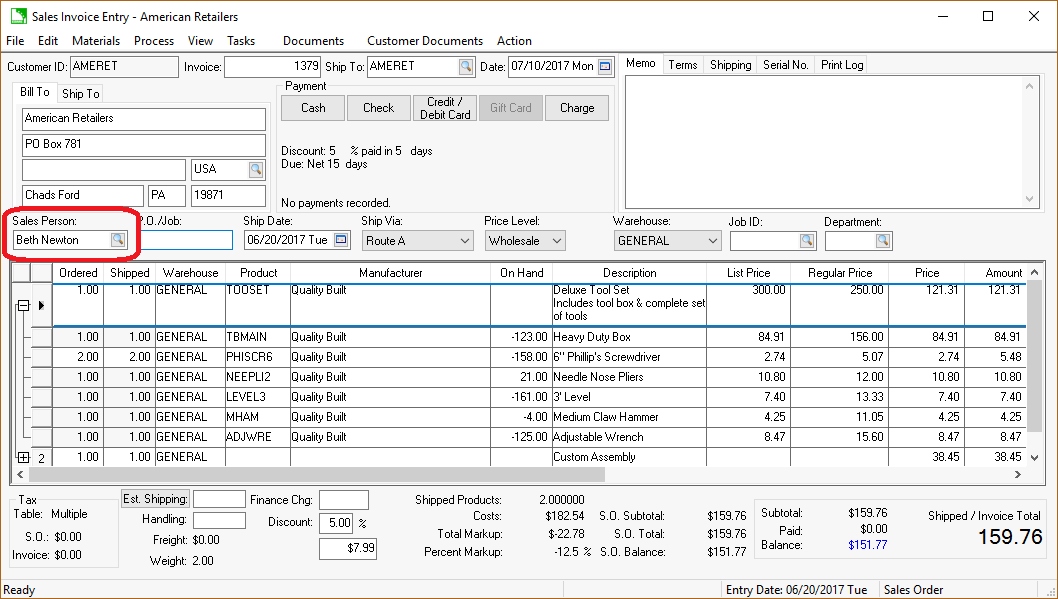Expand the Custom Assembly row
Image resolution: width=1058 pixels, height=599 pixels.
[x=23, y=457]
